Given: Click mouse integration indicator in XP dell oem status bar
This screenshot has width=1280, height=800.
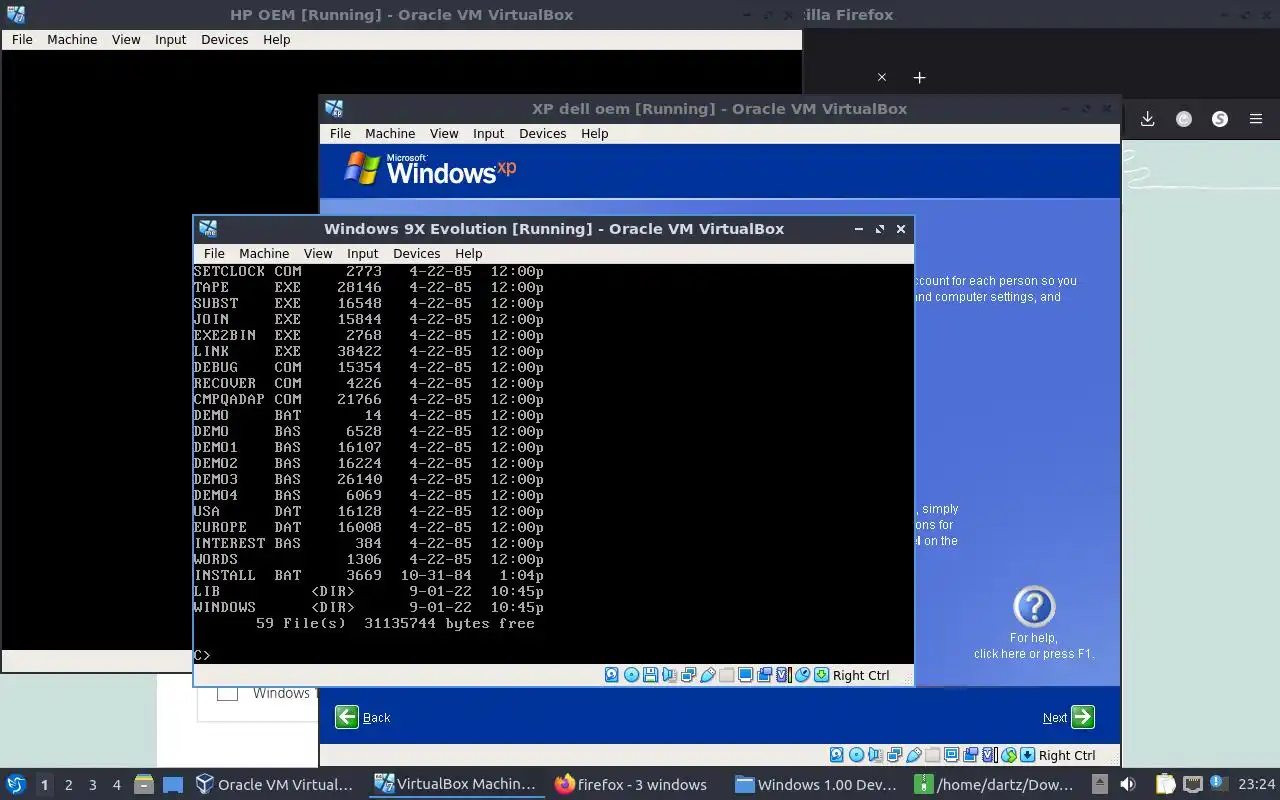Looking at the screenshot, I should click(x=1009, y=755).
